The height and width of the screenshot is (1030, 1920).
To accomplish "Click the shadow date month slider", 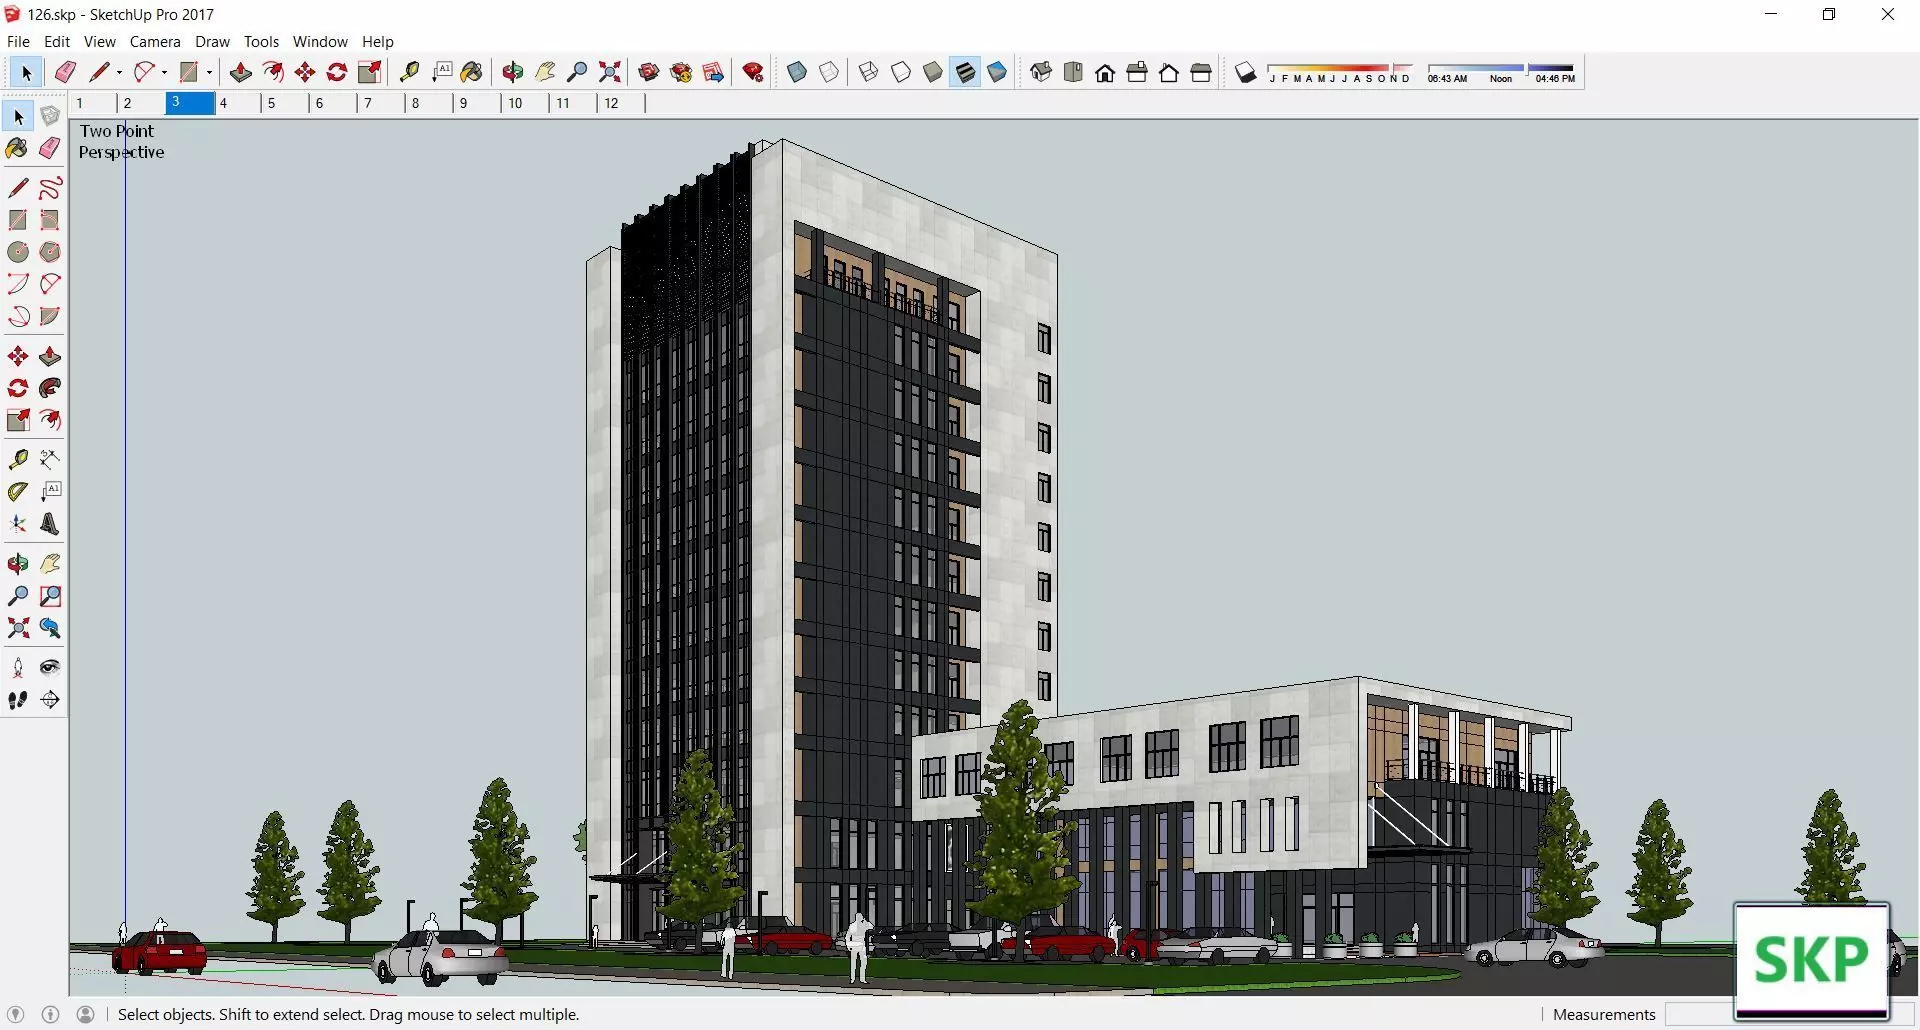I will (1340, 72).
